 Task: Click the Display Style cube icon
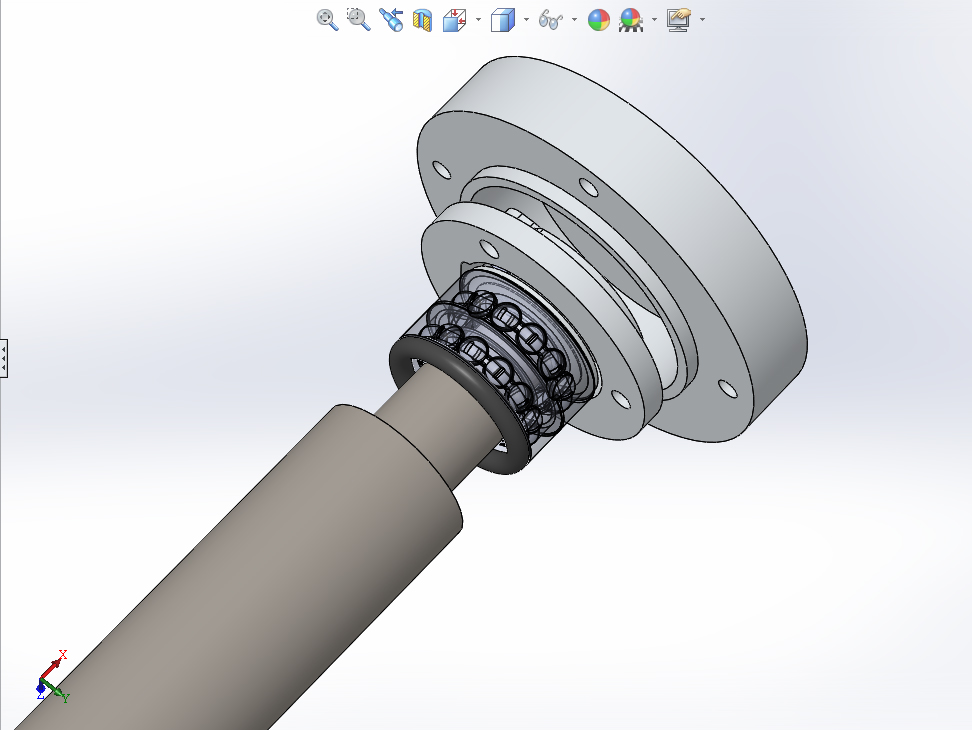[x=502, y=20]
